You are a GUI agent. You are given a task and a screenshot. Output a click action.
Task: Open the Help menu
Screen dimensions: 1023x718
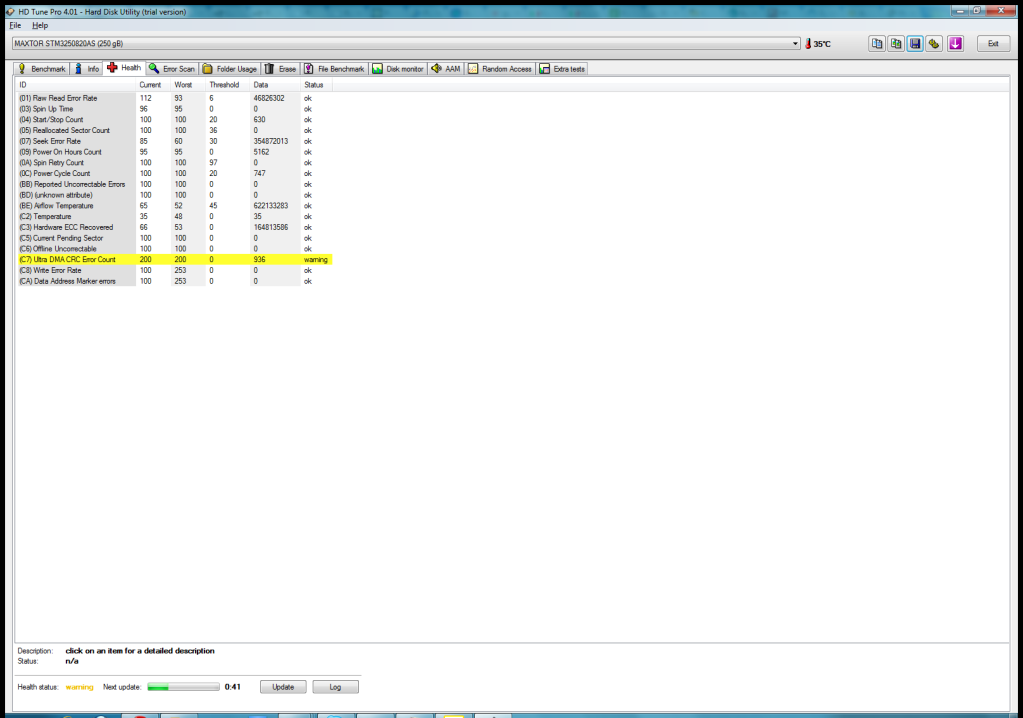[x=40, y=25]
